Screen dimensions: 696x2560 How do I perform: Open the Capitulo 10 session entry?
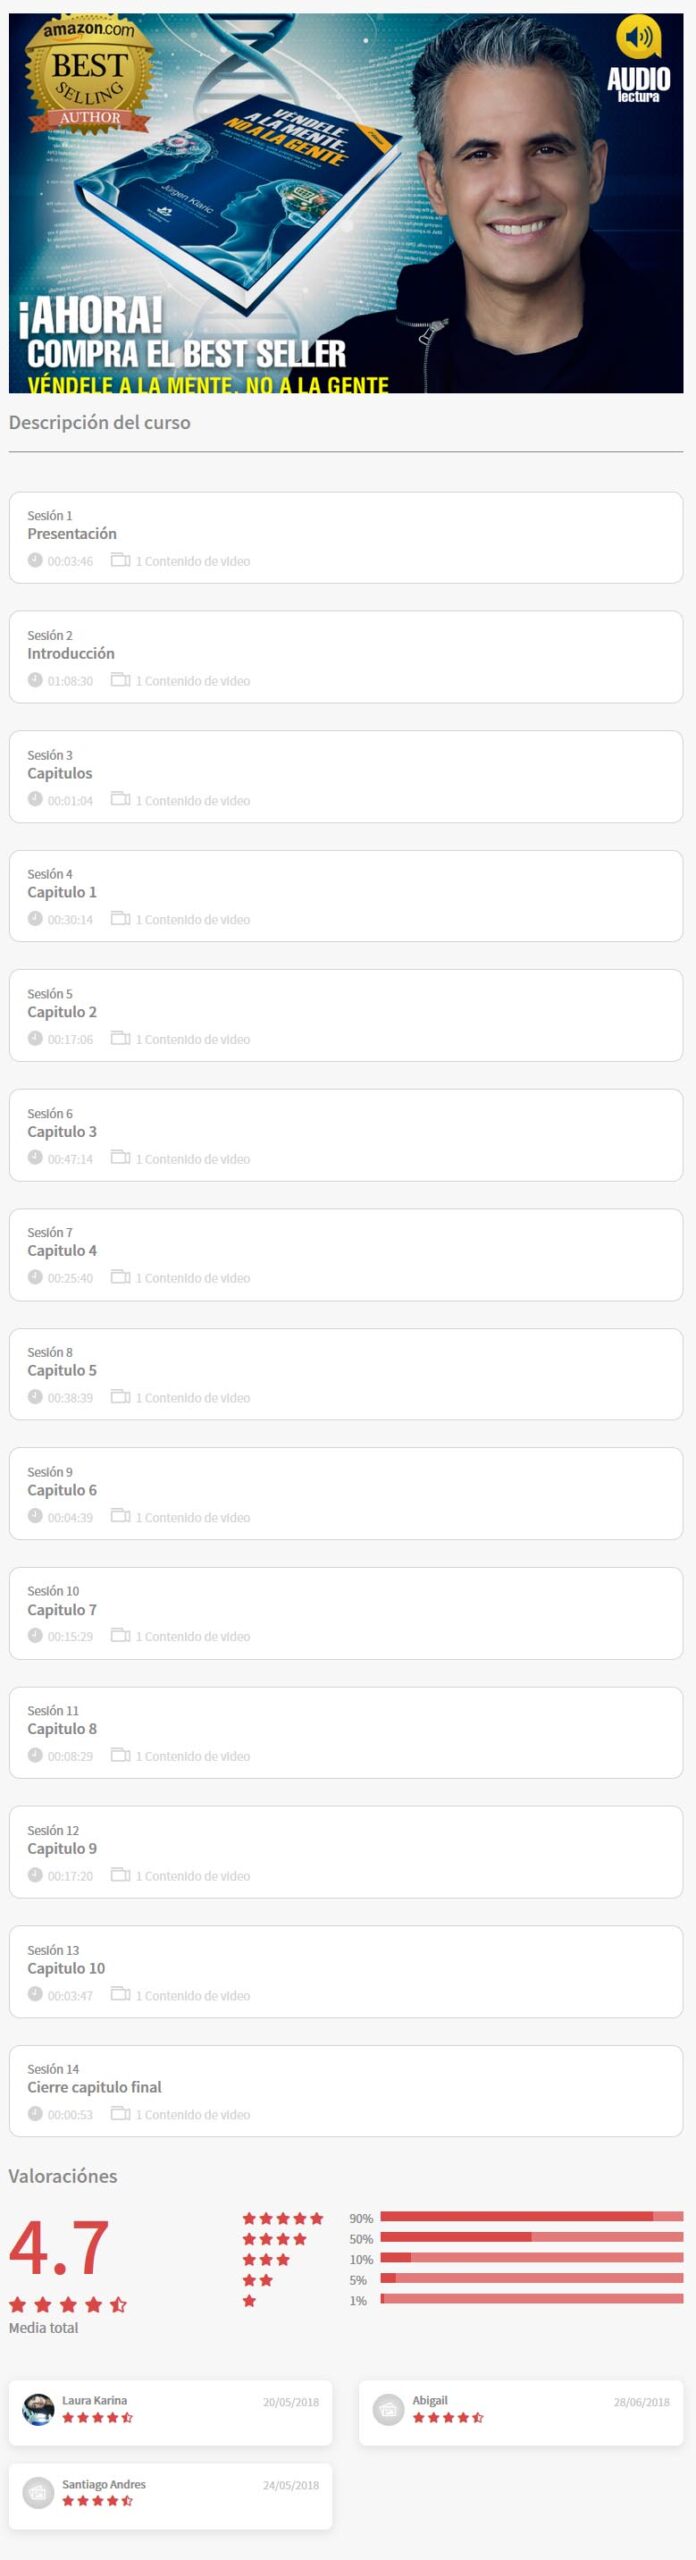(346, 1972)
